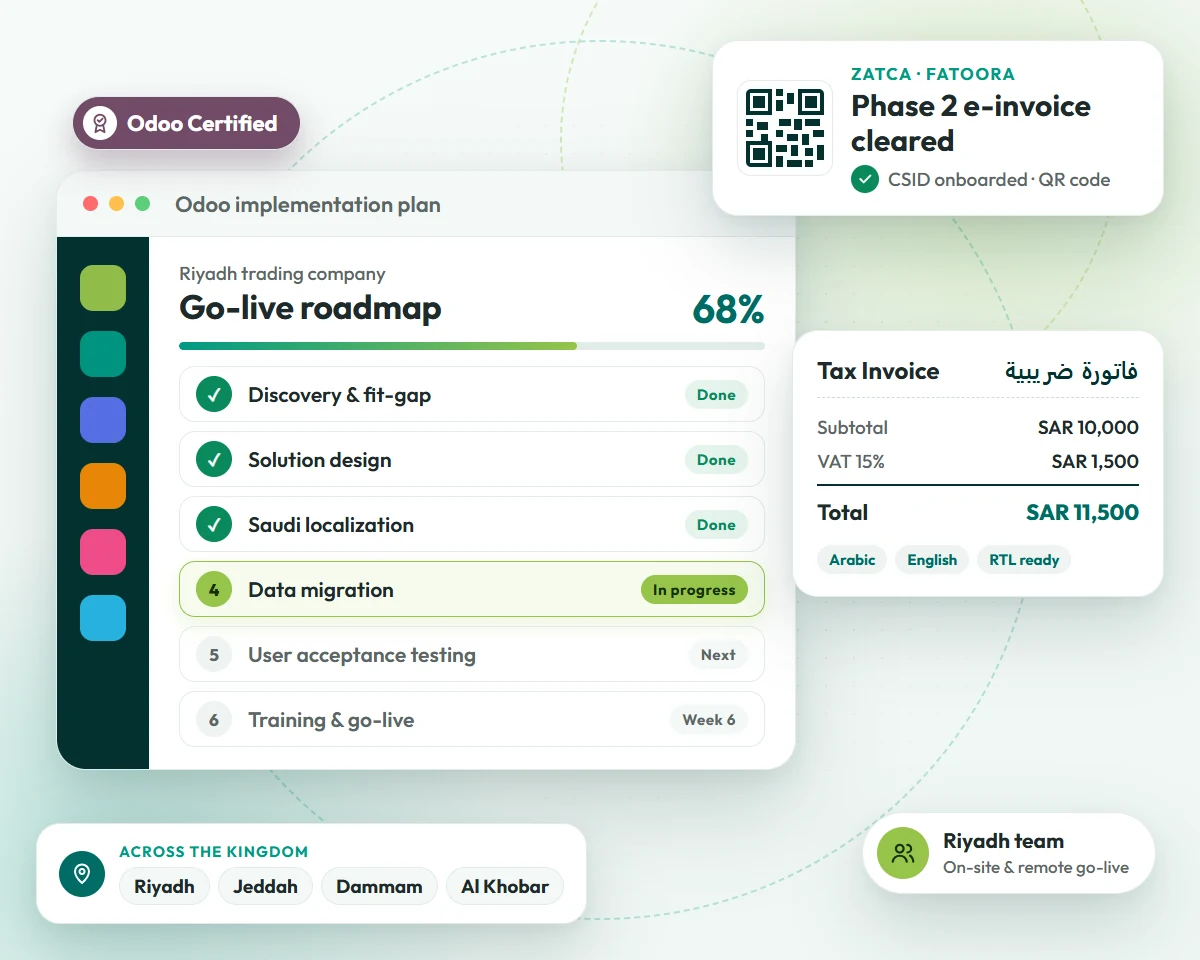
Task: Click the Riyadh team people icon
Action: tap(903, 853)
